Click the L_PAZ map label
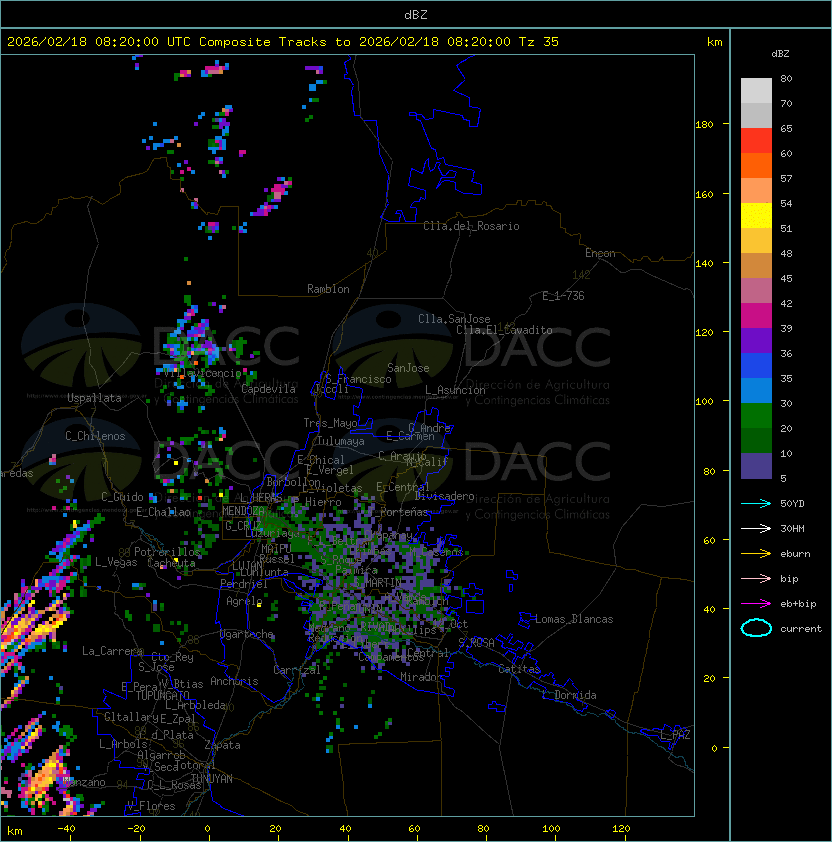Image resolution: width=832 pixels, height=842 pixels. pyautogui.click(x=675, y=734)
